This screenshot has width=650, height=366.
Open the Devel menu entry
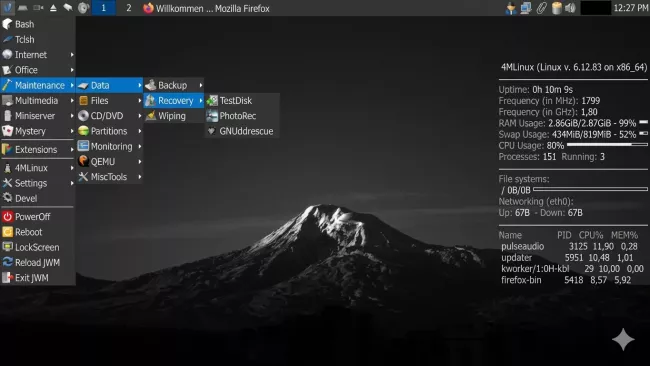pyautogui.click(x=38, y=199)
